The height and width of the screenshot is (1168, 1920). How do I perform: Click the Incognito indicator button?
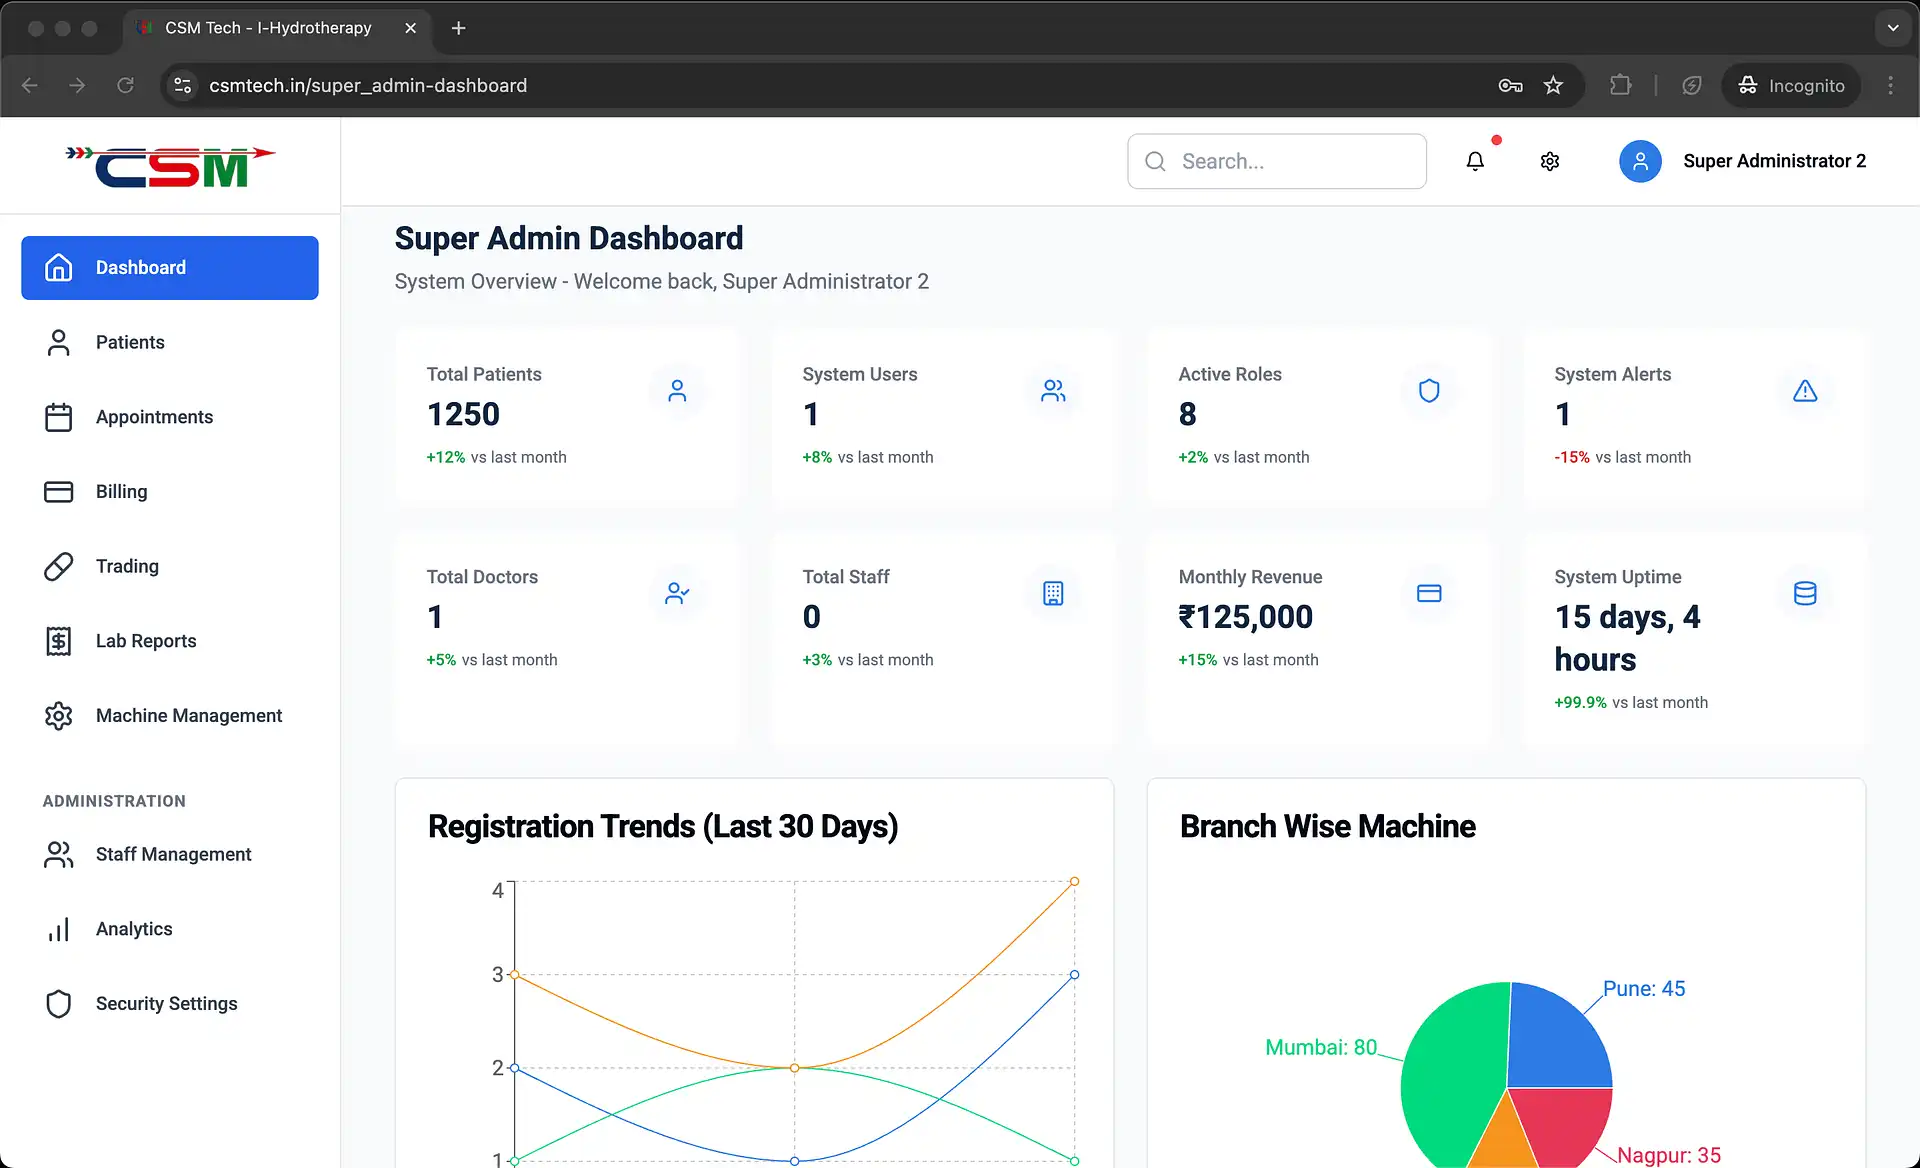1791,85
